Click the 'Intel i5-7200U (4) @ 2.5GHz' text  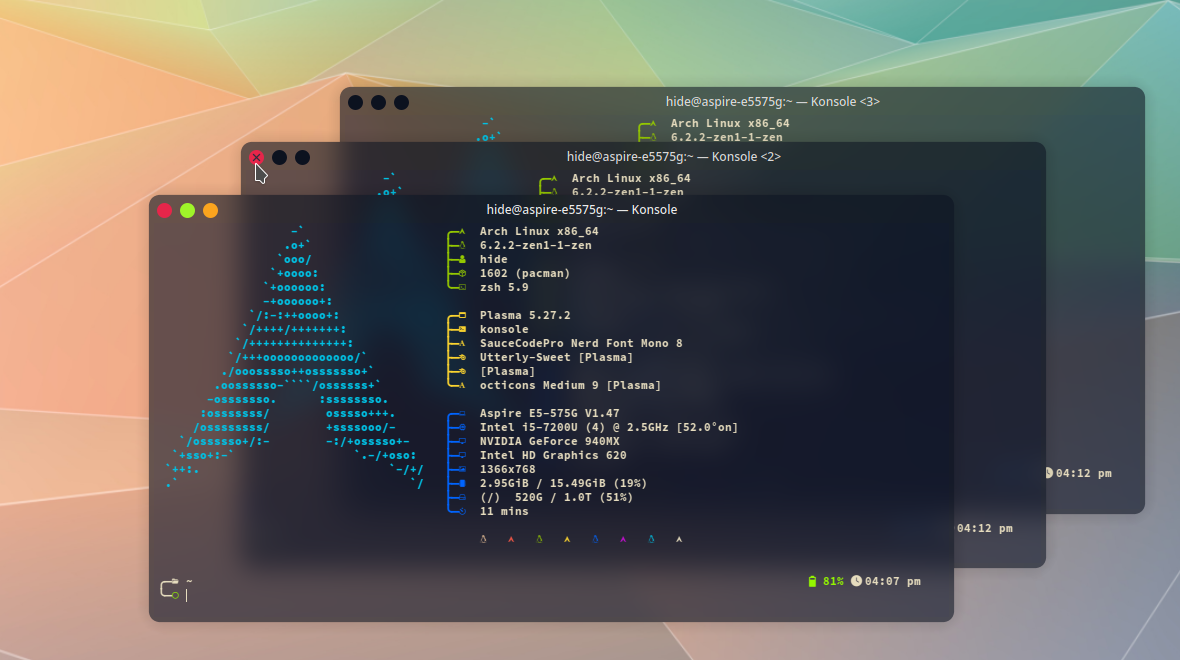tap(574, 427)
